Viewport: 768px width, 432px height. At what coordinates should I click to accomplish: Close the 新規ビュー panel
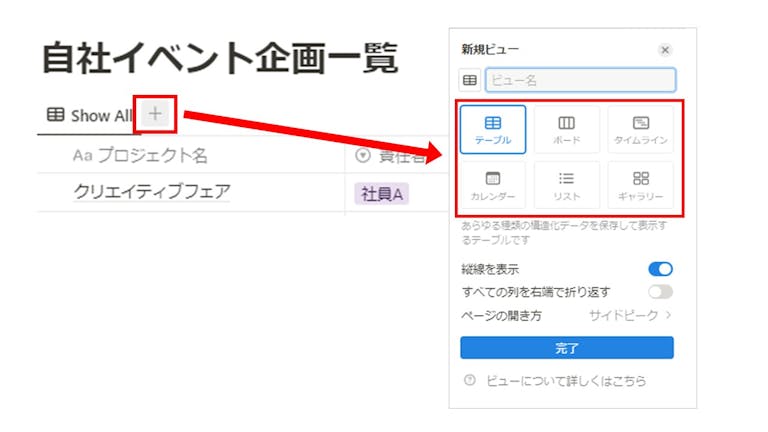click(x=665, y=50)
